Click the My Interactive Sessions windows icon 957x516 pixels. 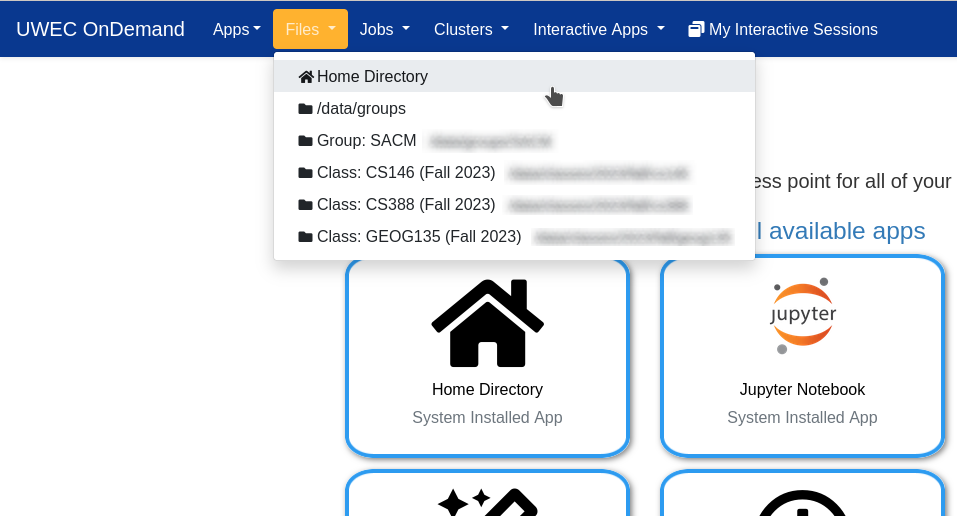696,30
